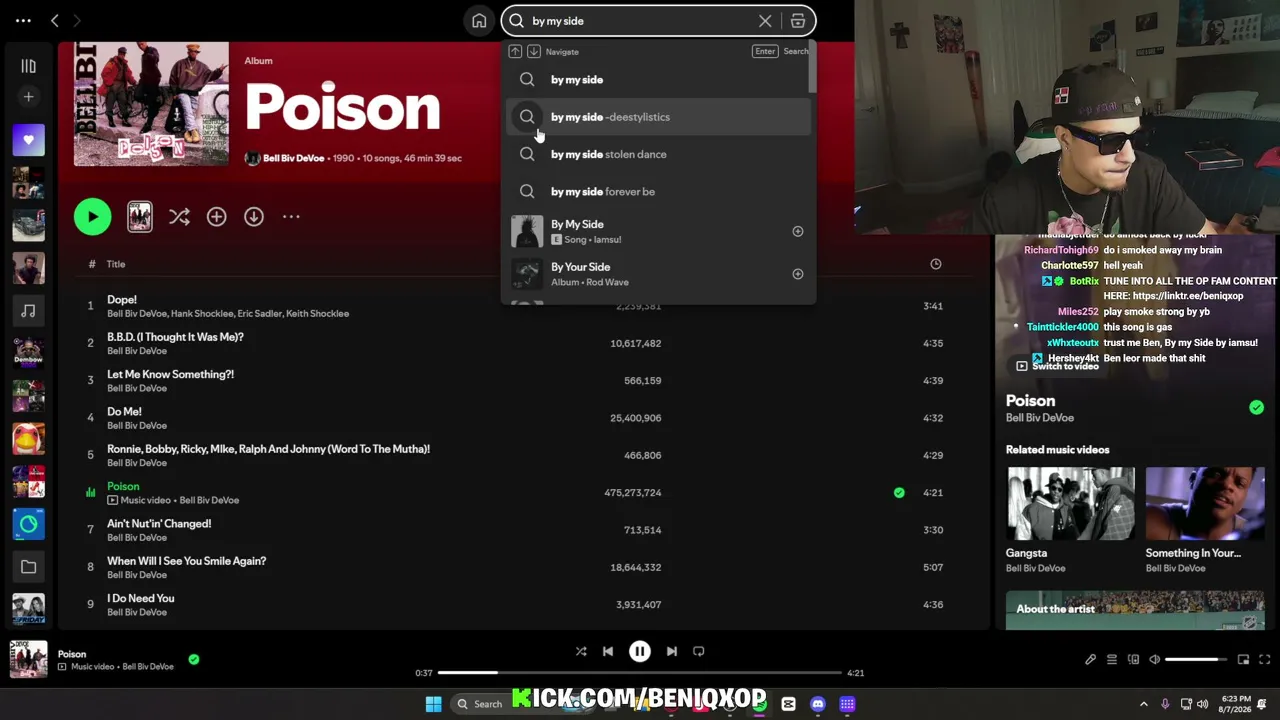Select track "Ain't Nut'in' Changed!"

[159, 524]
